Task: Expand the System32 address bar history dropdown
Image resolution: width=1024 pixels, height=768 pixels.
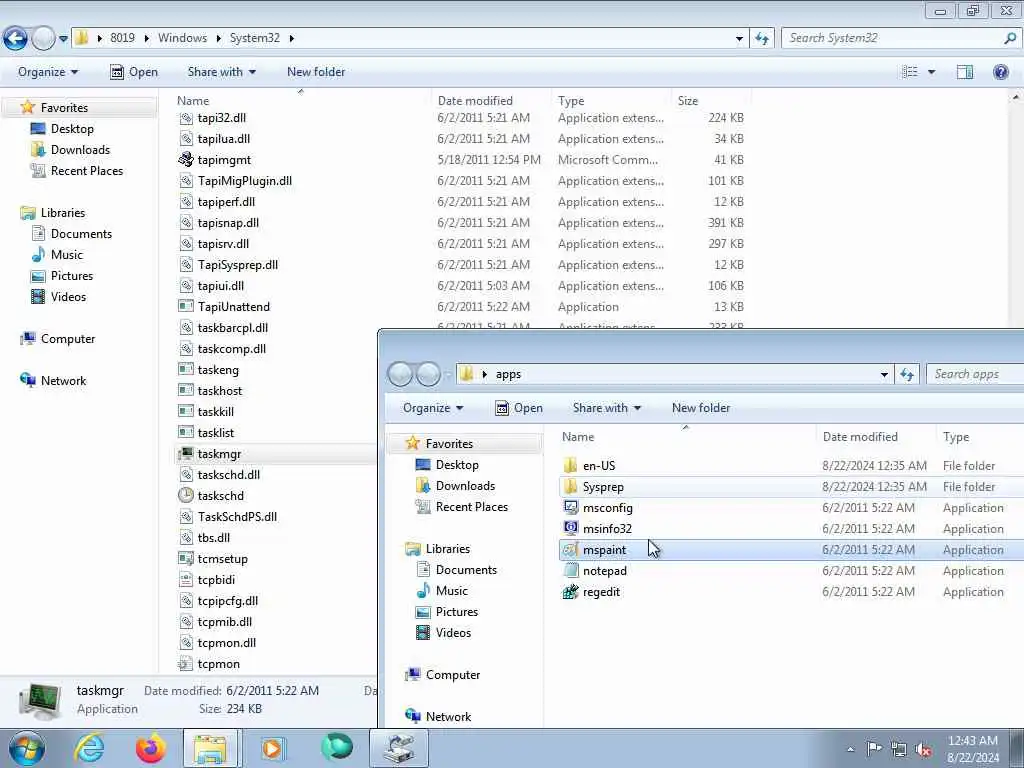Action: pos(739,39)
